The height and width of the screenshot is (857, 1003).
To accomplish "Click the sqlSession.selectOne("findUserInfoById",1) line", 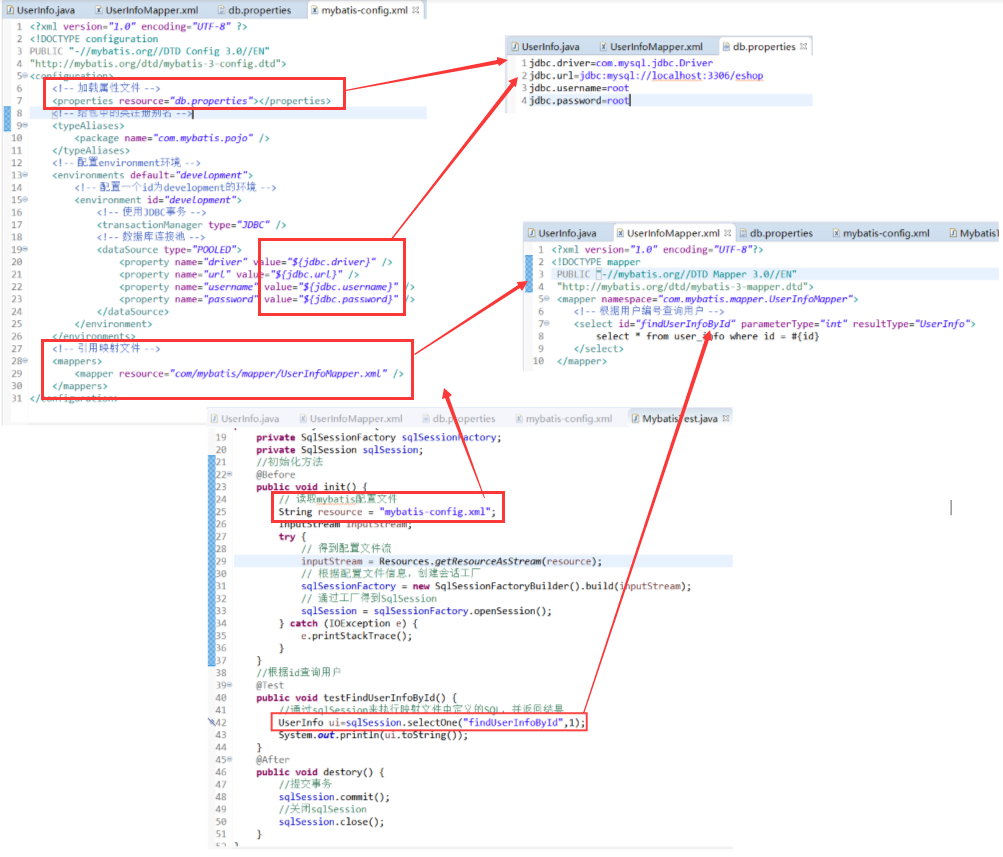I will 432,723.
